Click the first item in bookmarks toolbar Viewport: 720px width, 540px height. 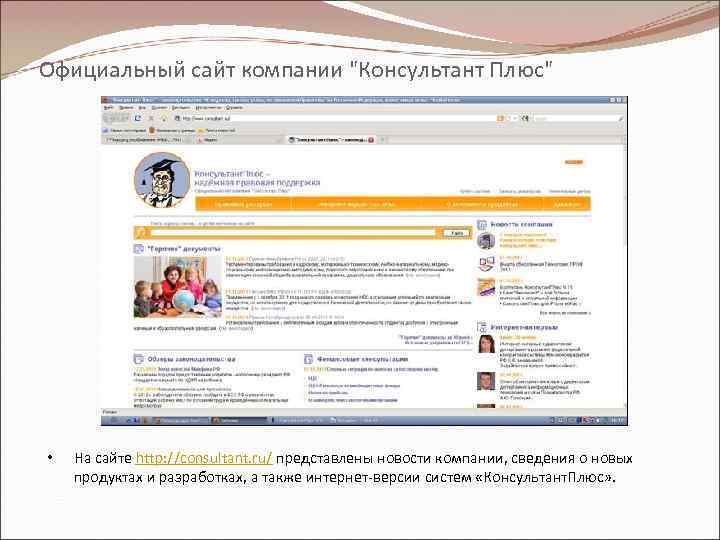click(x=124, y=130)
